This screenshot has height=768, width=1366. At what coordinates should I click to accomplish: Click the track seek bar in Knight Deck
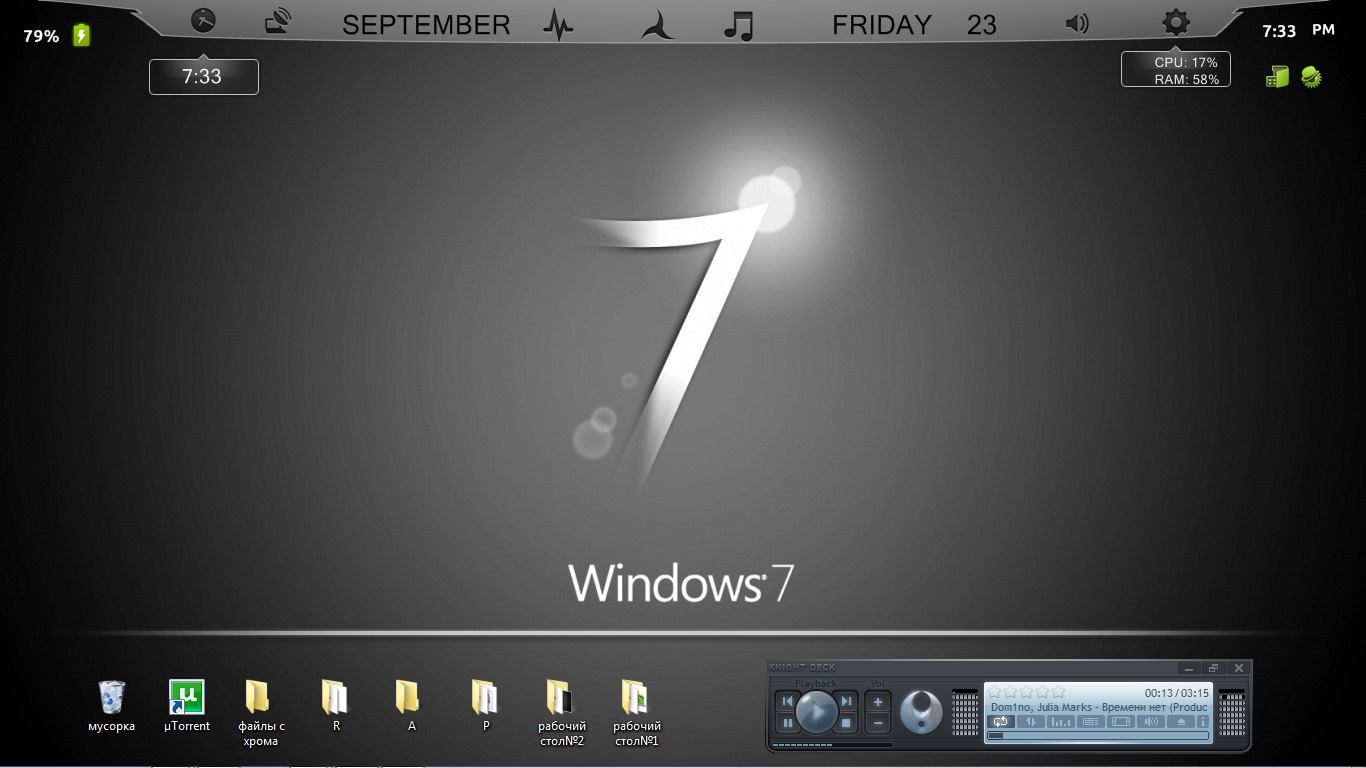1098,736
